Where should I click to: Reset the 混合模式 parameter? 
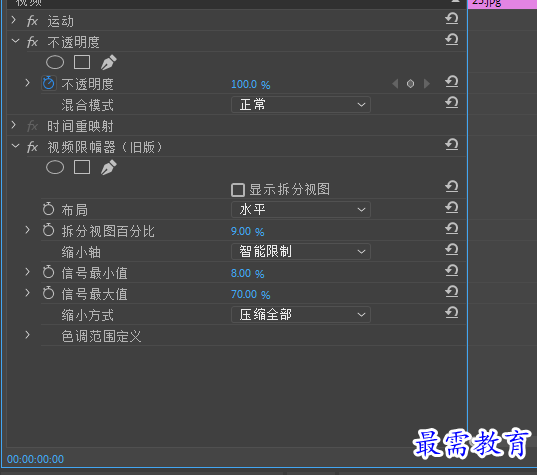point(452,103)
